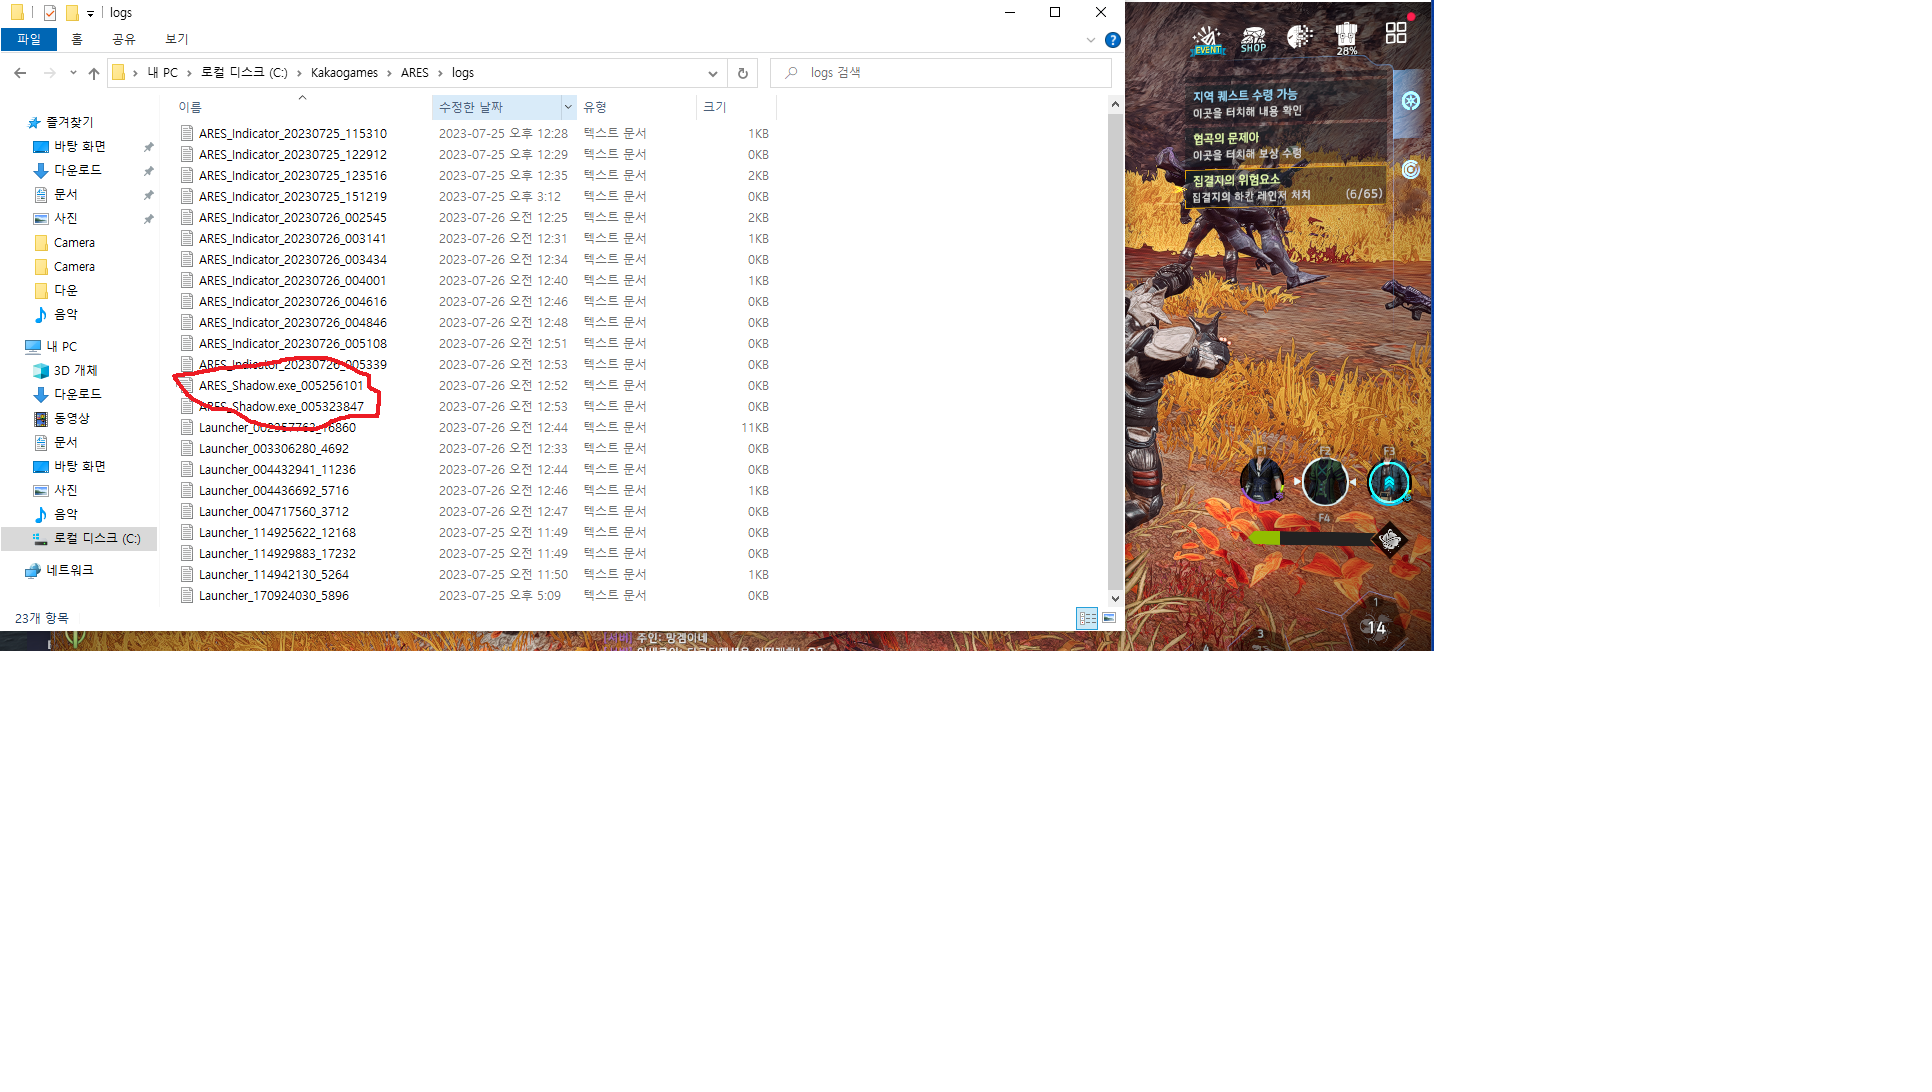Select the ARES_Shadow.exe_005256101 file
The image size is (1932, 1092).
pyautogui.click(x=280, y=386)
